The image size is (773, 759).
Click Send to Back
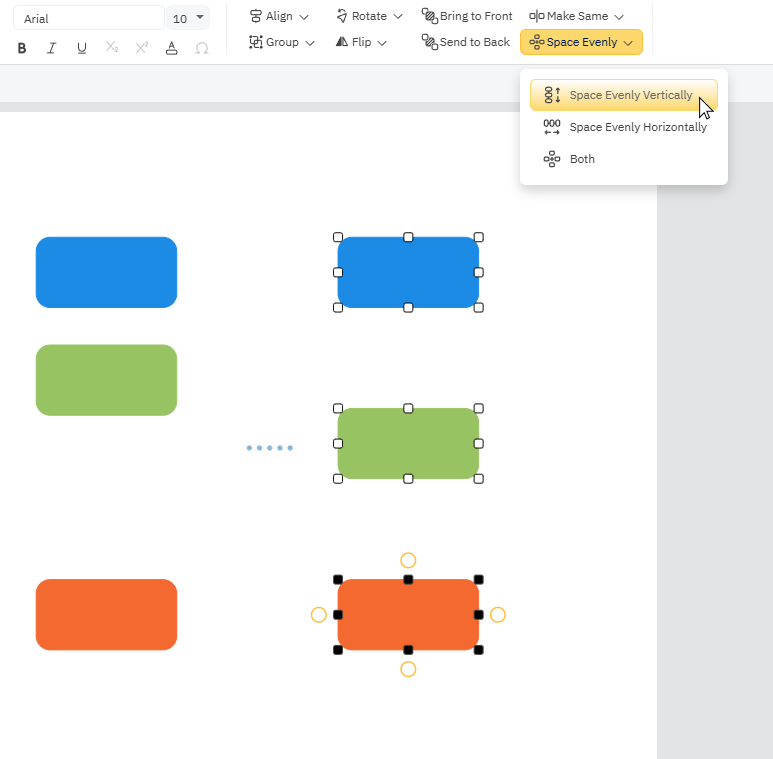(466, 42)
